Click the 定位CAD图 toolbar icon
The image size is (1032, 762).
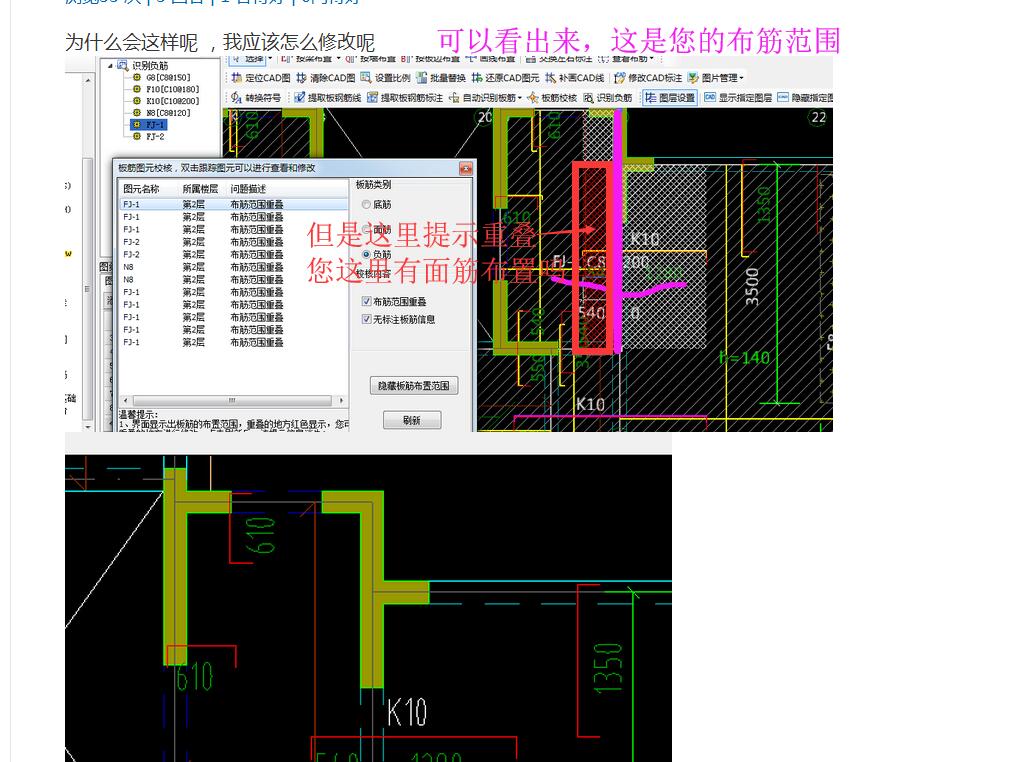[x=237, y=78]
